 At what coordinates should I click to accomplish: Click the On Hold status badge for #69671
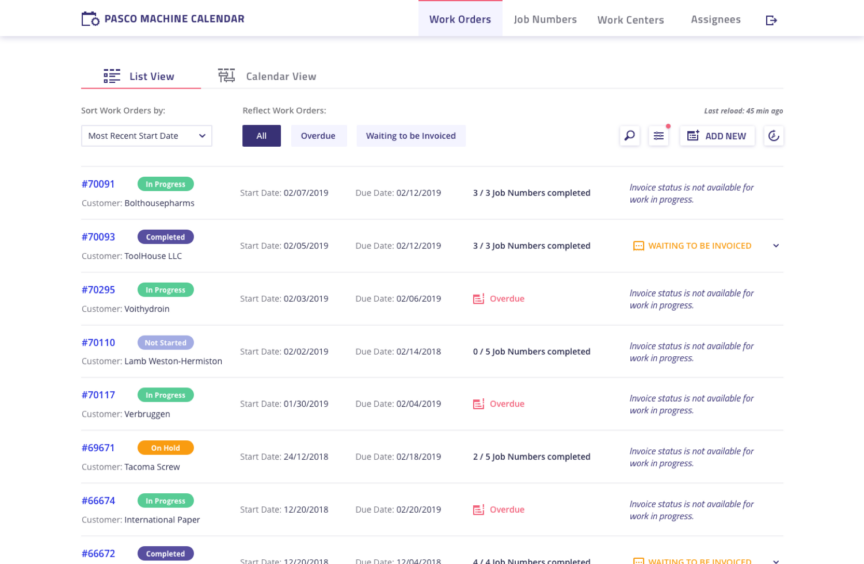(x=165, y=448)
